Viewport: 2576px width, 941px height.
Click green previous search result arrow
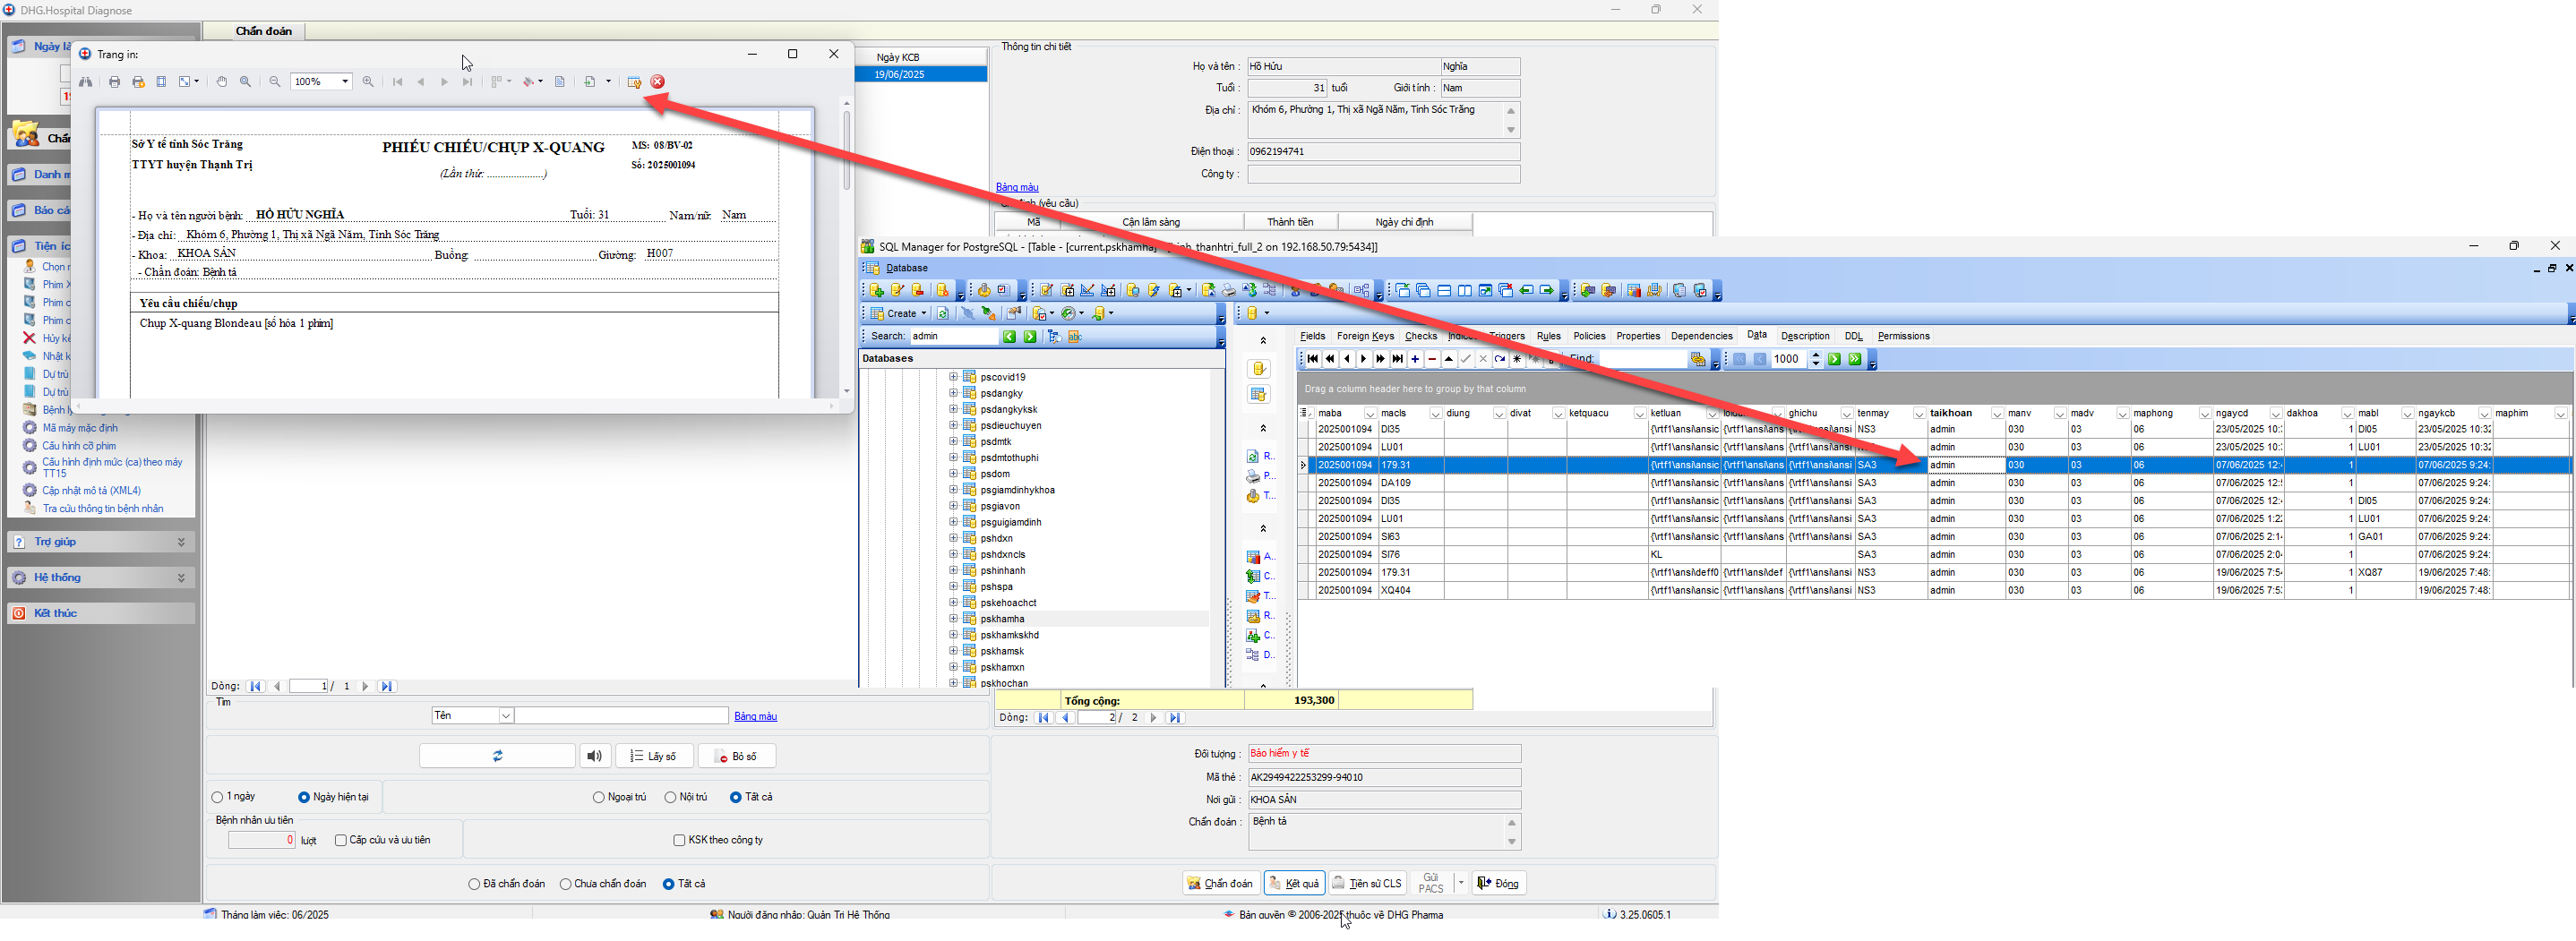(1010, 337)
